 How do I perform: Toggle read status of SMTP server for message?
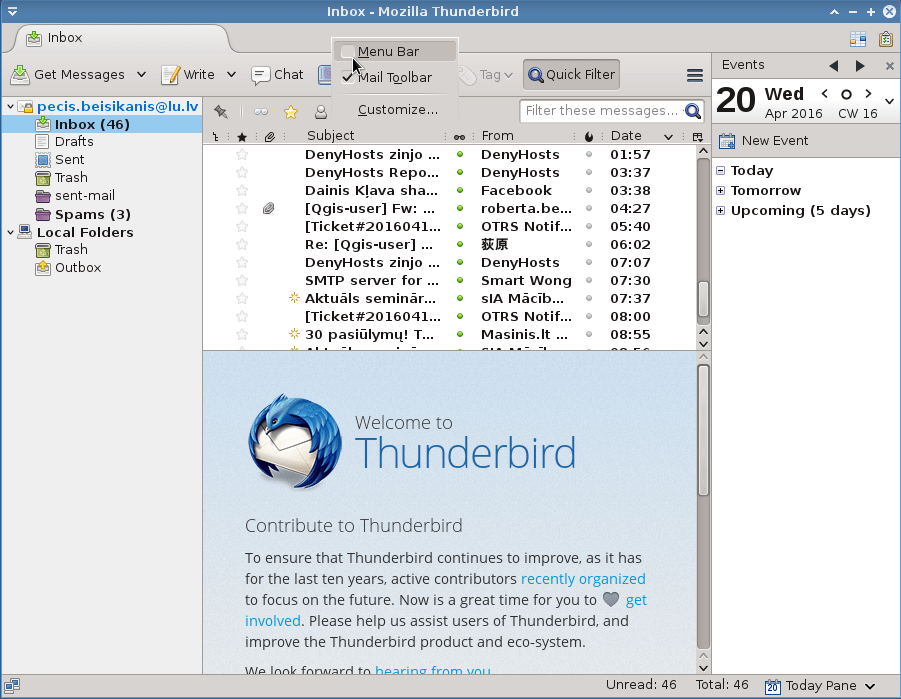(x=460, y=281)
